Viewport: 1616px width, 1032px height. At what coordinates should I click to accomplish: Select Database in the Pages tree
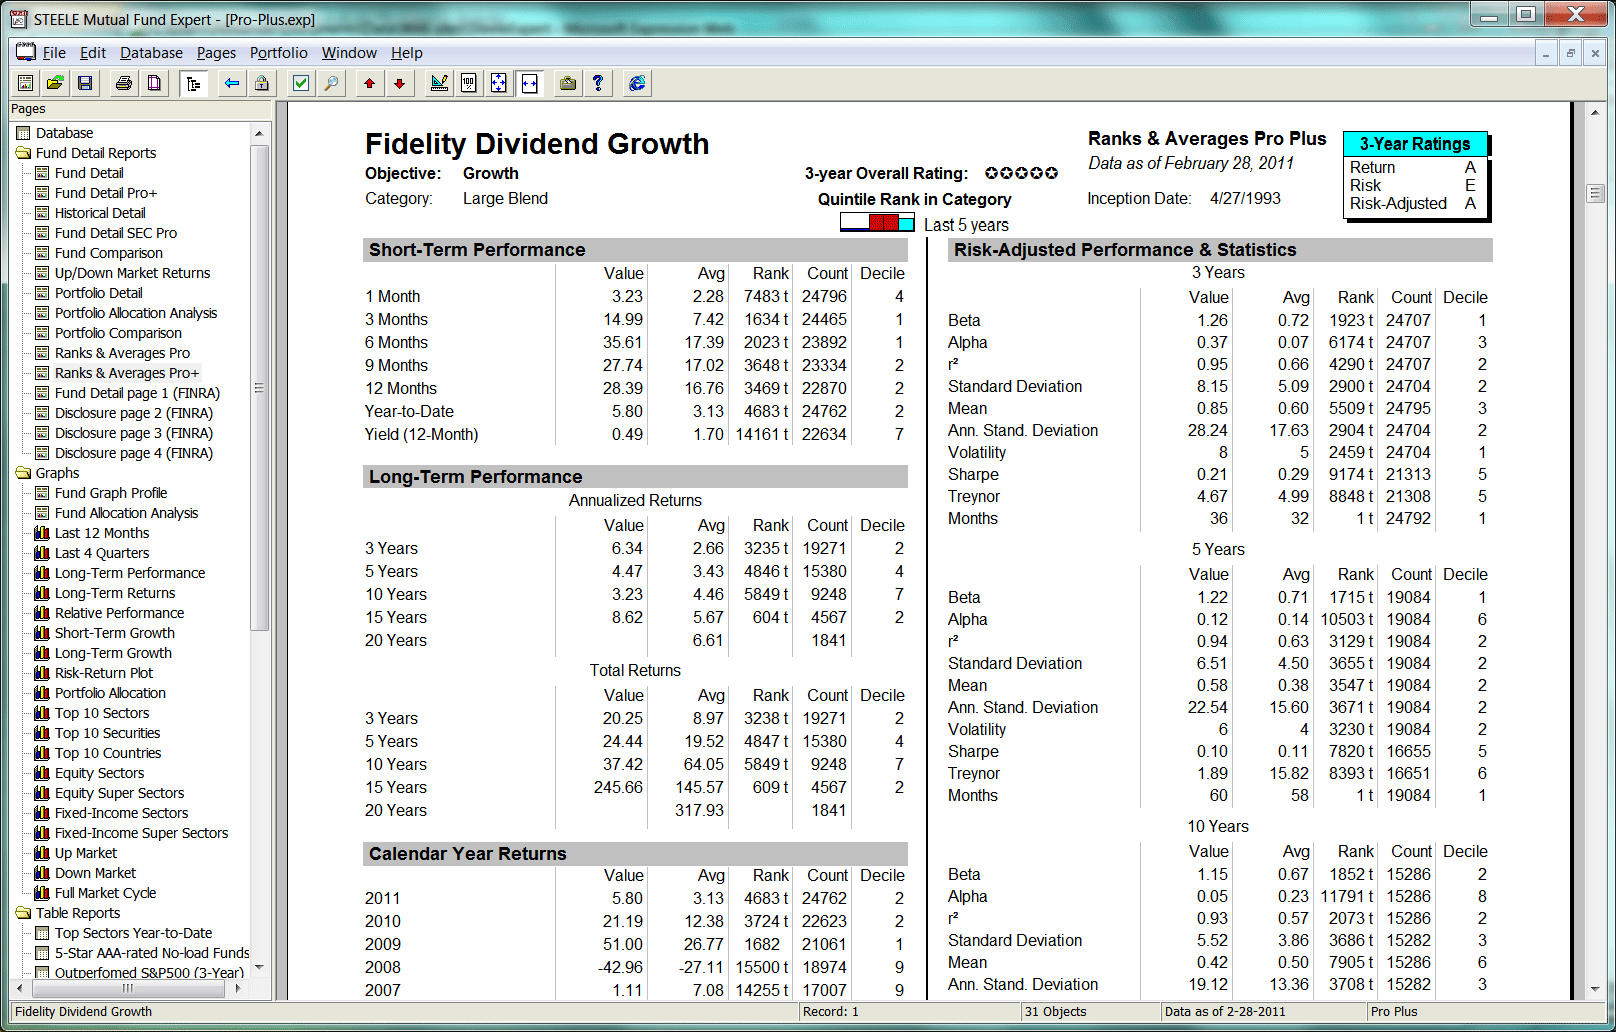[64, 133]
